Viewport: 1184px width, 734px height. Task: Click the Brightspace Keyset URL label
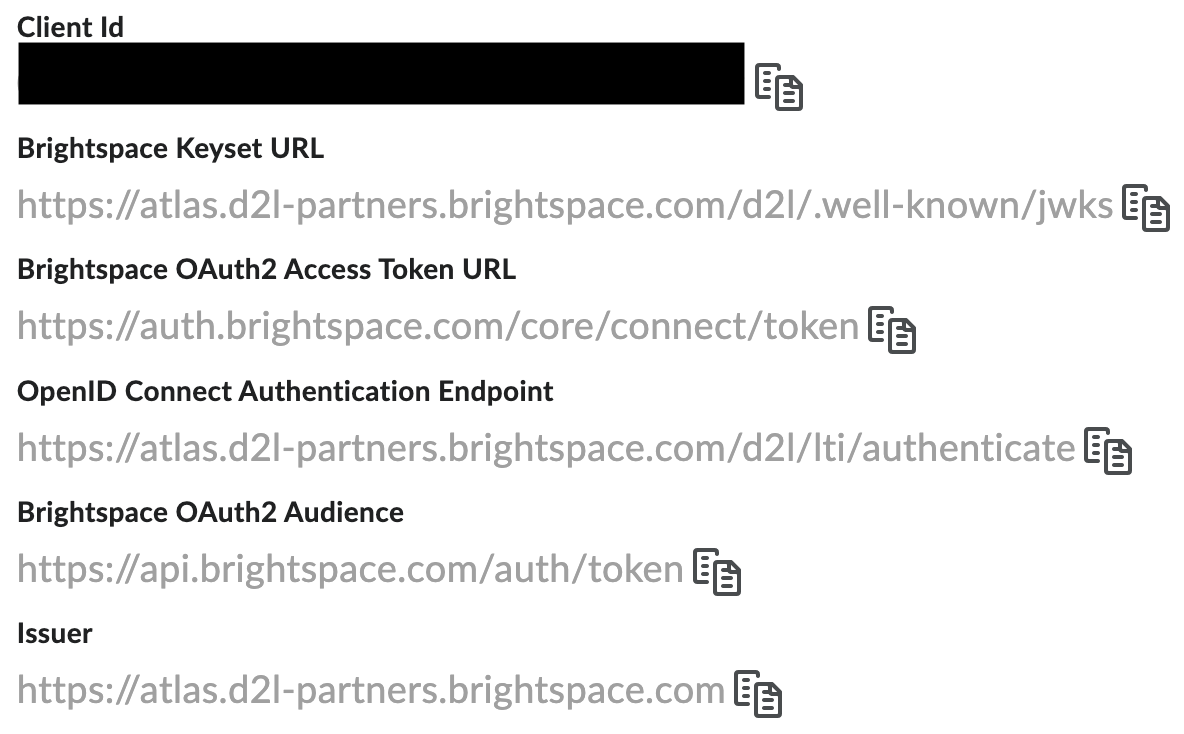click(x=171, y=149)
